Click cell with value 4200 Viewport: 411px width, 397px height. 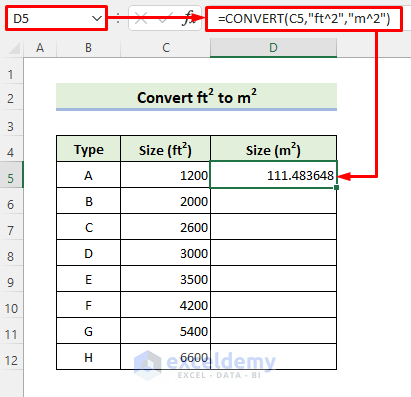click(x=165, y=305)
